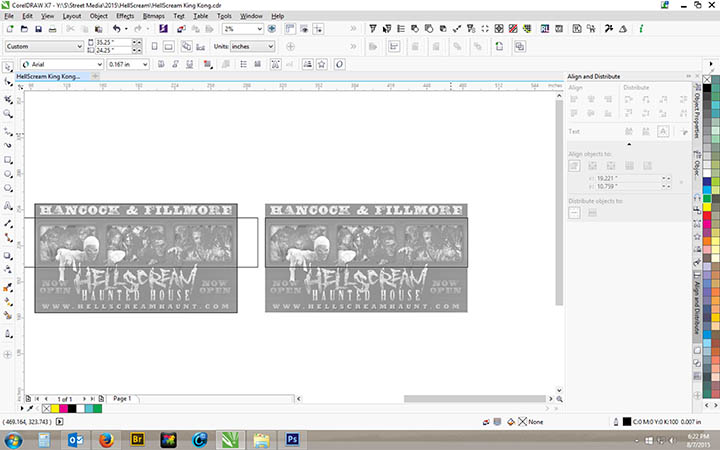Select the Zoom tool magnifier
Viewport: 720px width, 450px height.
(x=8, y=113)
